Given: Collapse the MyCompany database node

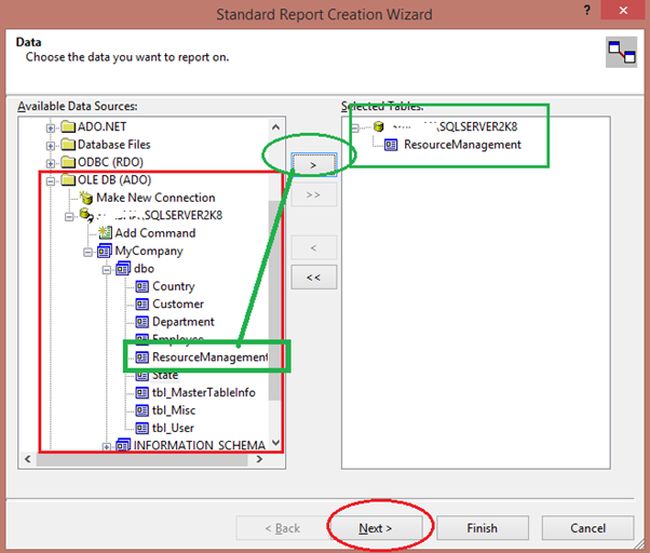Looking at the screenshot, I should point(87,252).
